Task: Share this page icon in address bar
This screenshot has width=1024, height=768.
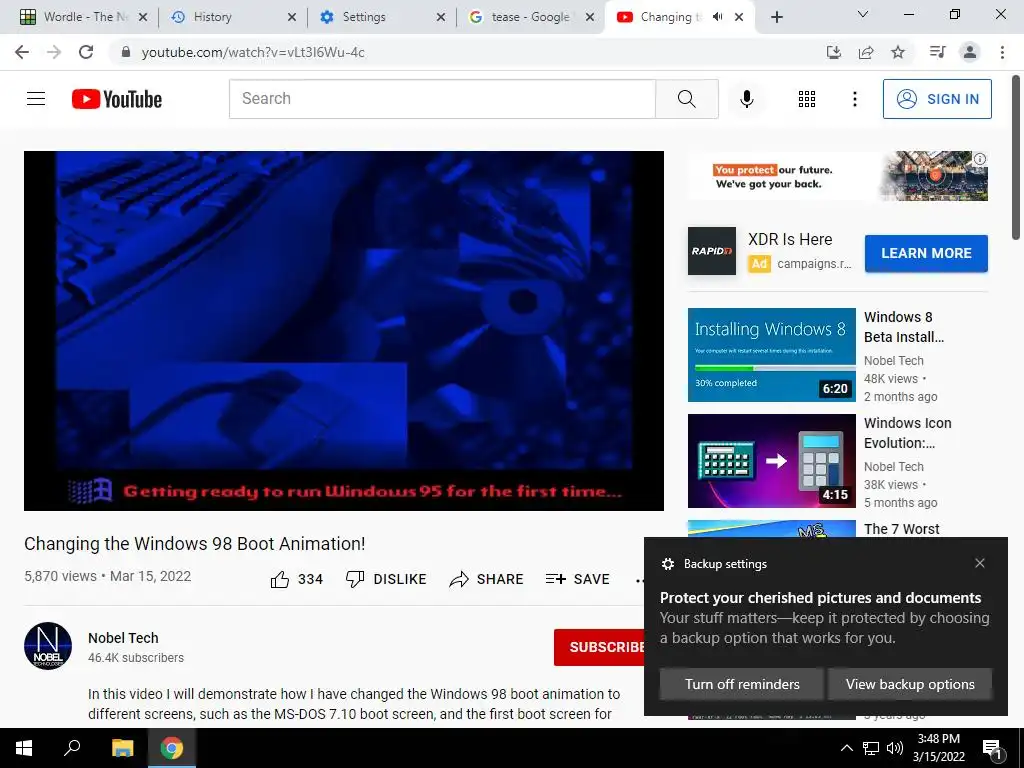Action: click(x=866, y=52)
